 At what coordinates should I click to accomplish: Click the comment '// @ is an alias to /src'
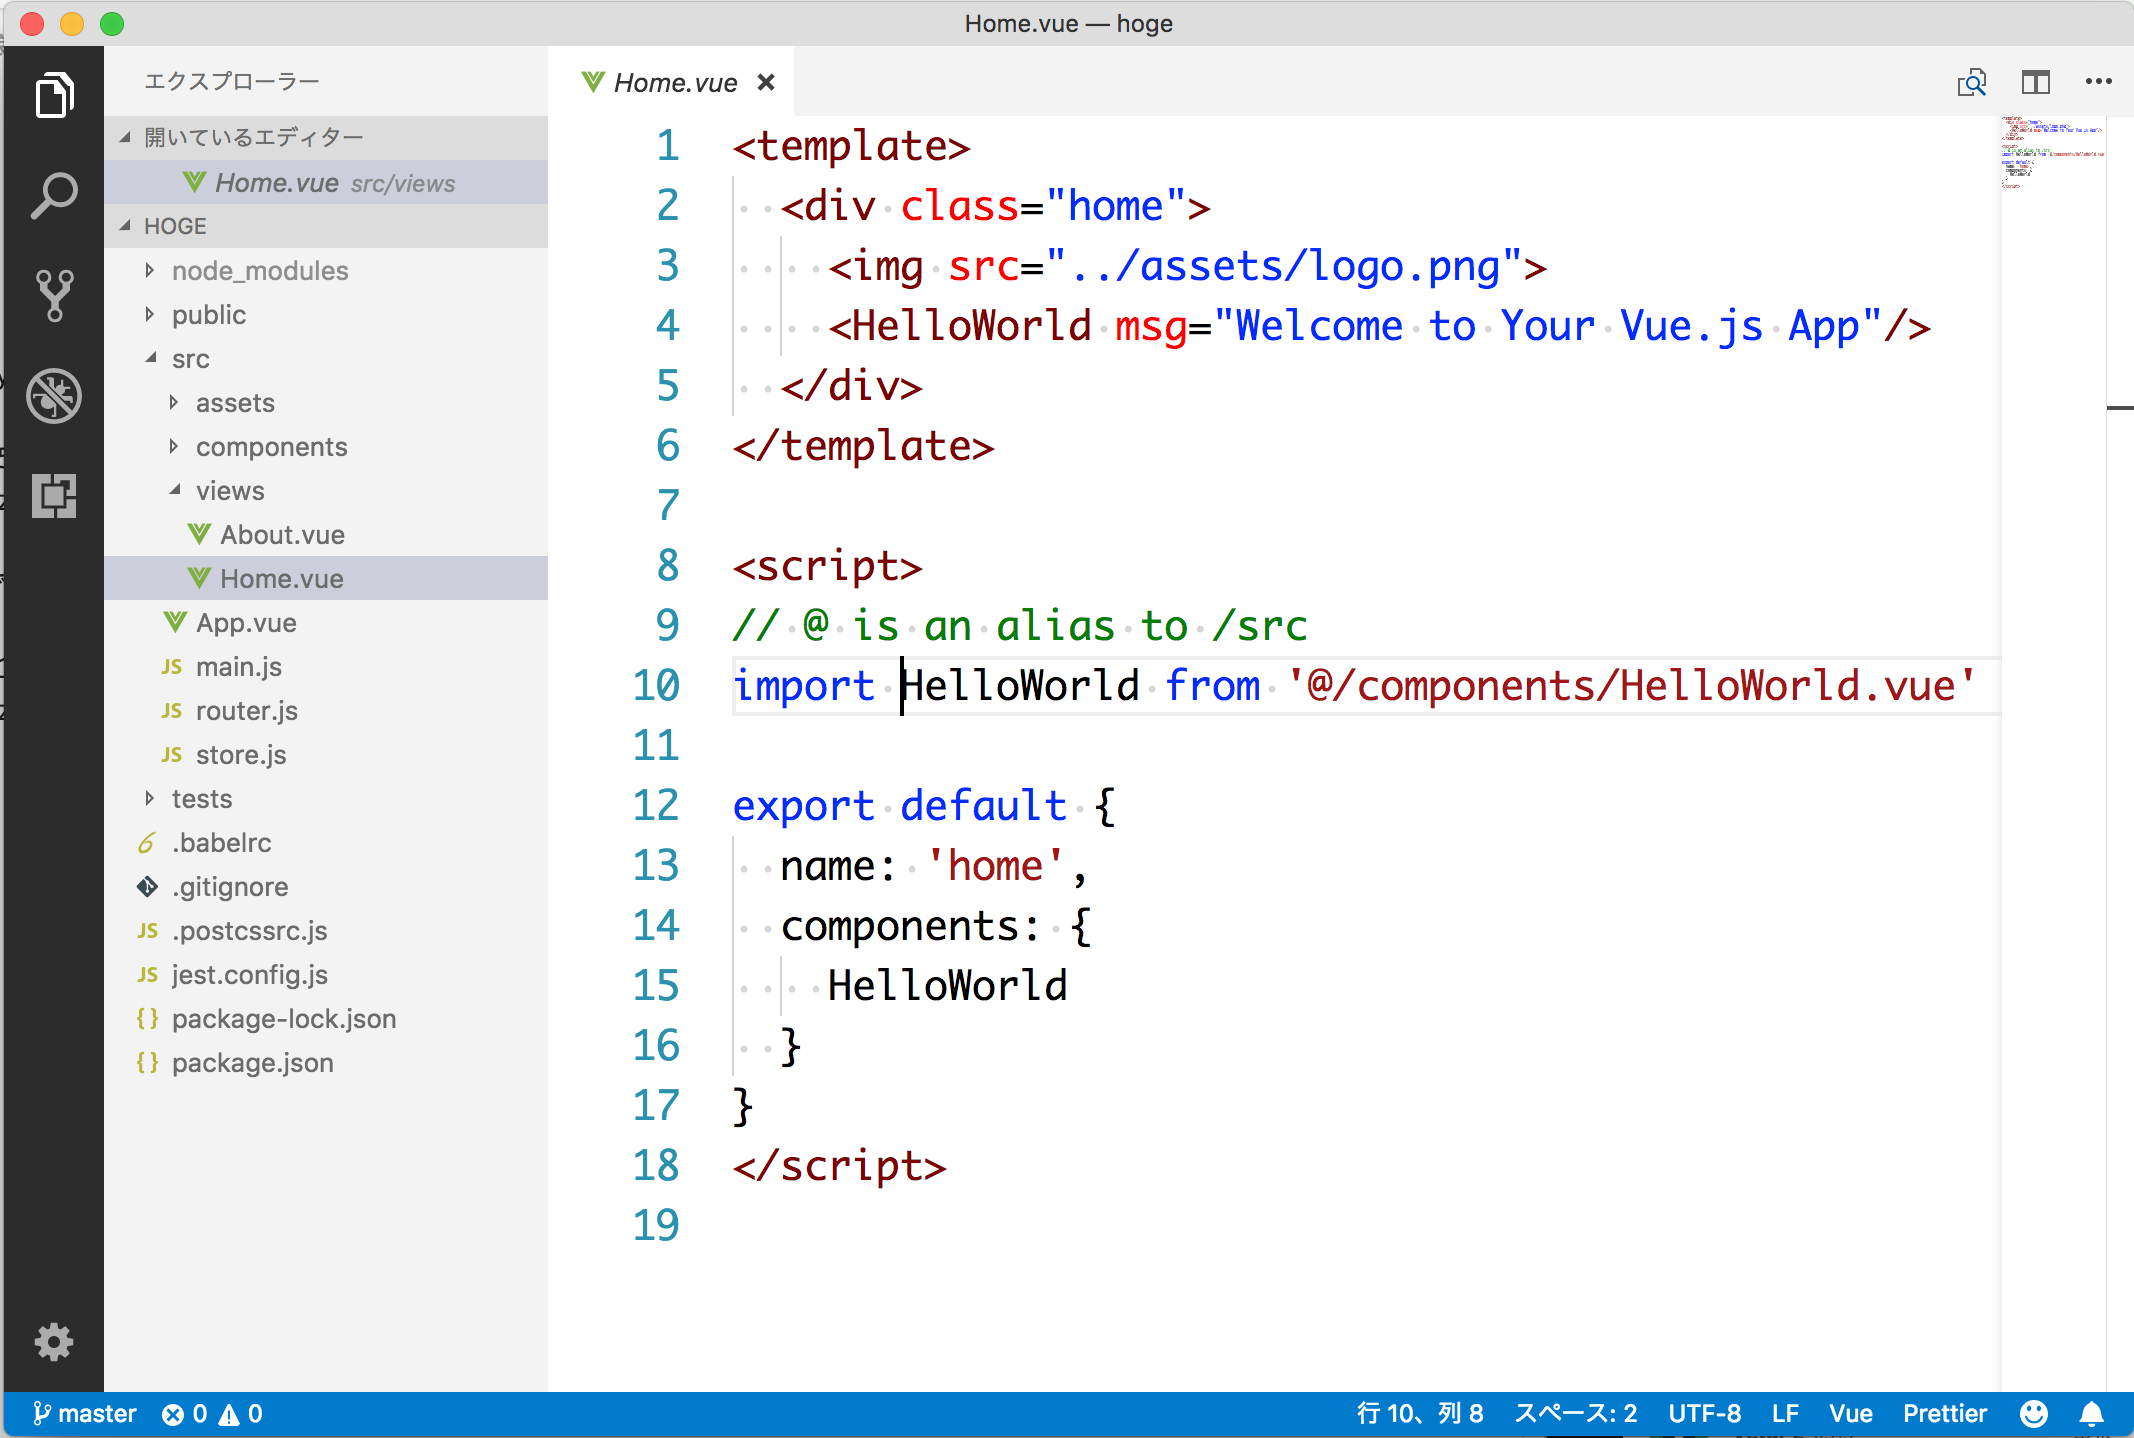point(1020,626)
